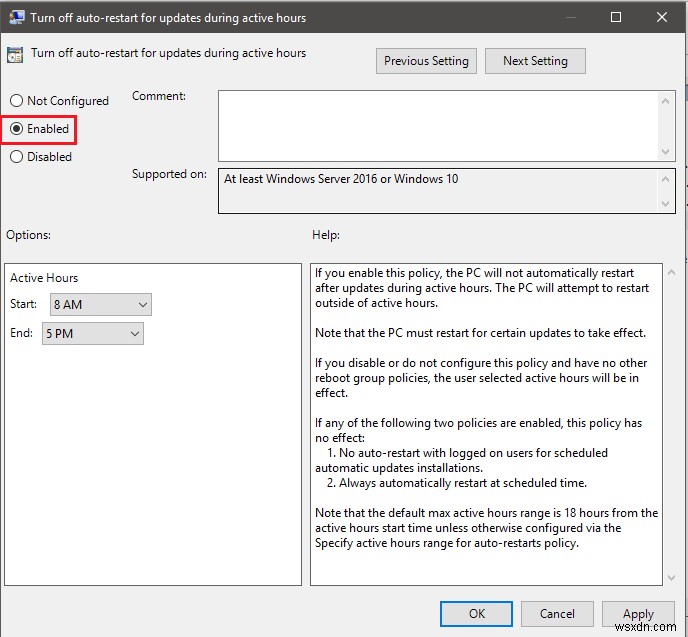The width and height of the screenshot is (688, 637).
Task: Click the Supported on scroll down arrow
Action: click(665, 204)
